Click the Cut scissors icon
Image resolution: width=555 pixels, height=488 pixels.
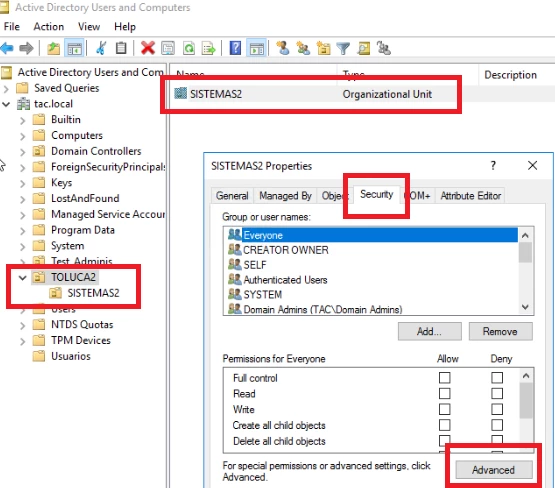(101, 48)
